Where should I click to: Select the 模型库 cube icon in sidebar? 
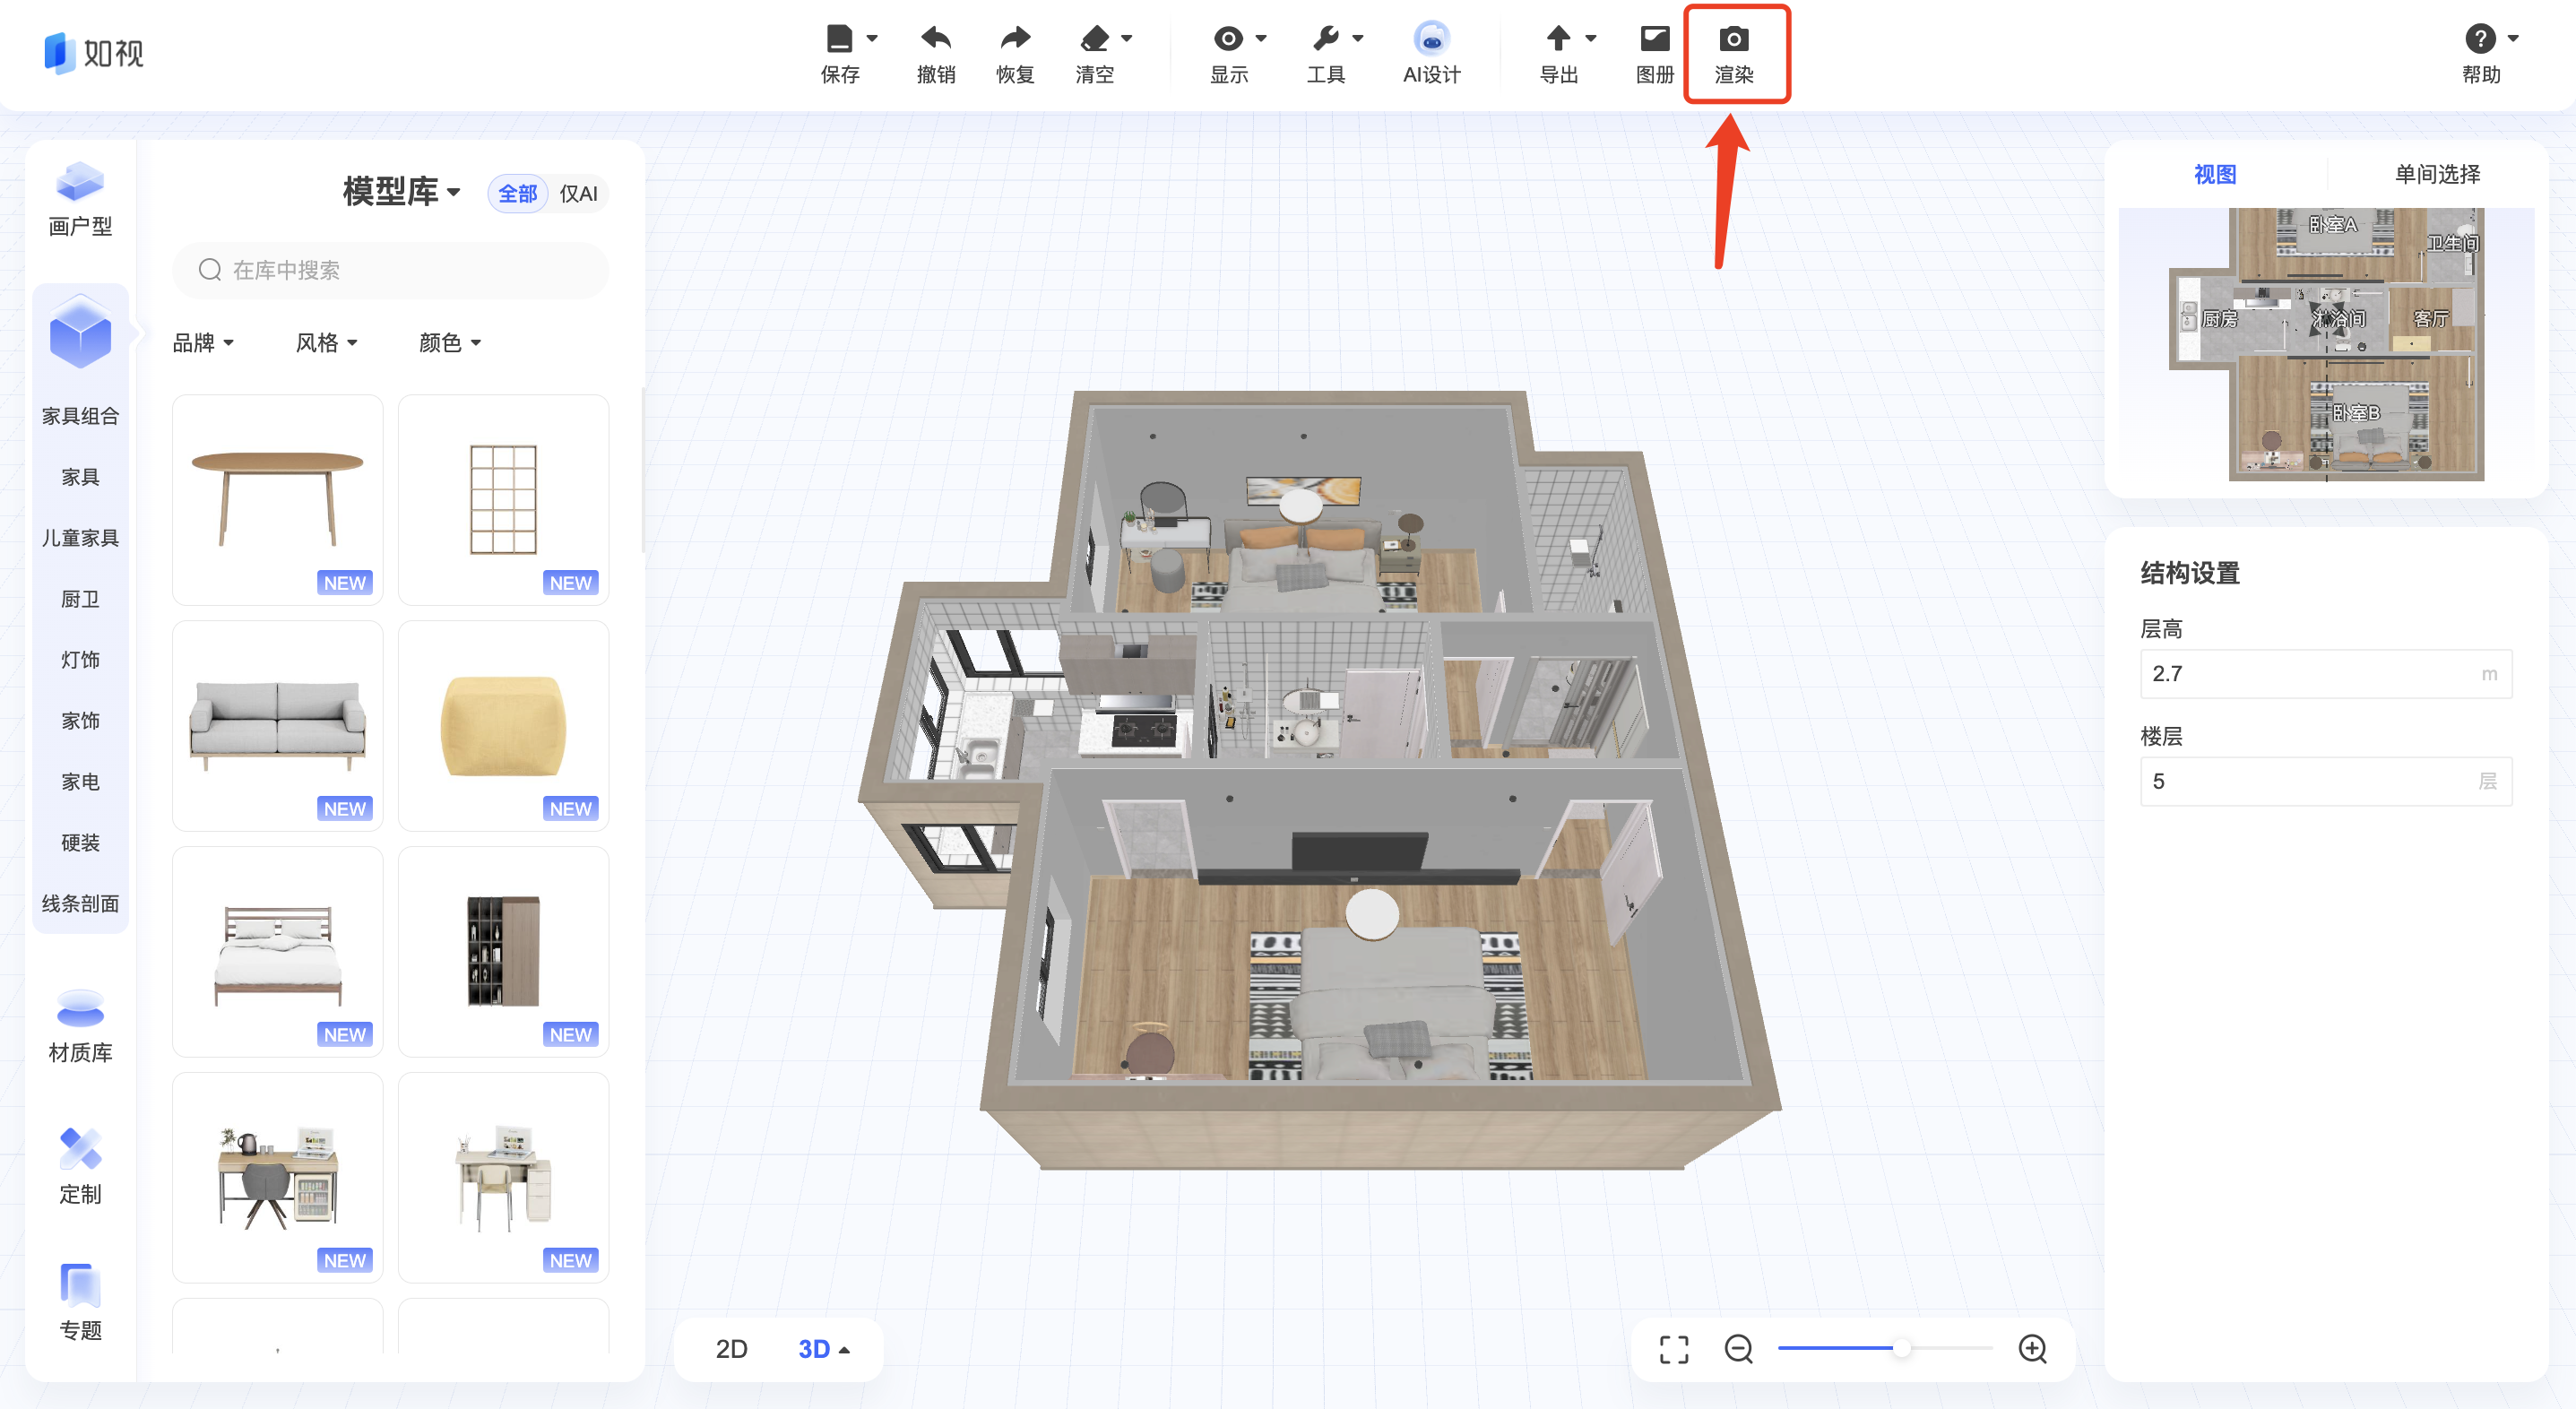80,332
